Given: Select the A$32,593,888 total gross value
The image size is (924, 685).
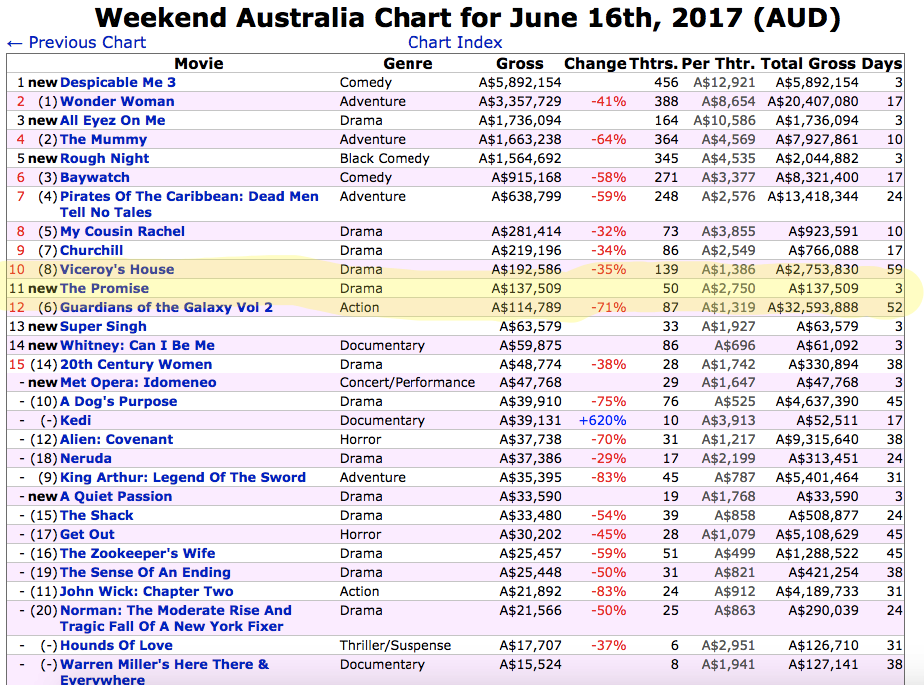Looking at the screenshot, I should click(813, 307).
